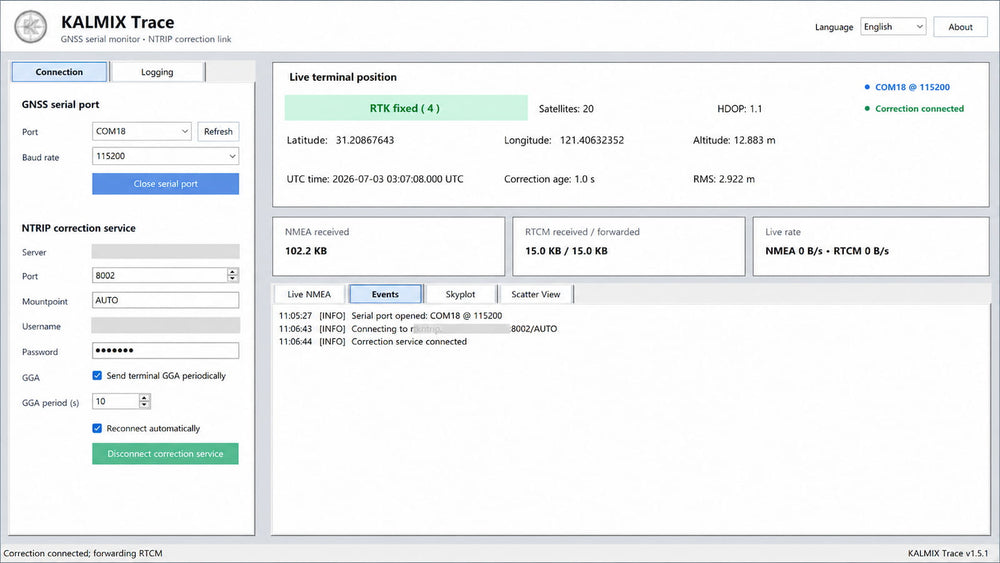Open the Live NMEA tab
The width and height of the screenshot is (1000, 563).
coord(309,295)
